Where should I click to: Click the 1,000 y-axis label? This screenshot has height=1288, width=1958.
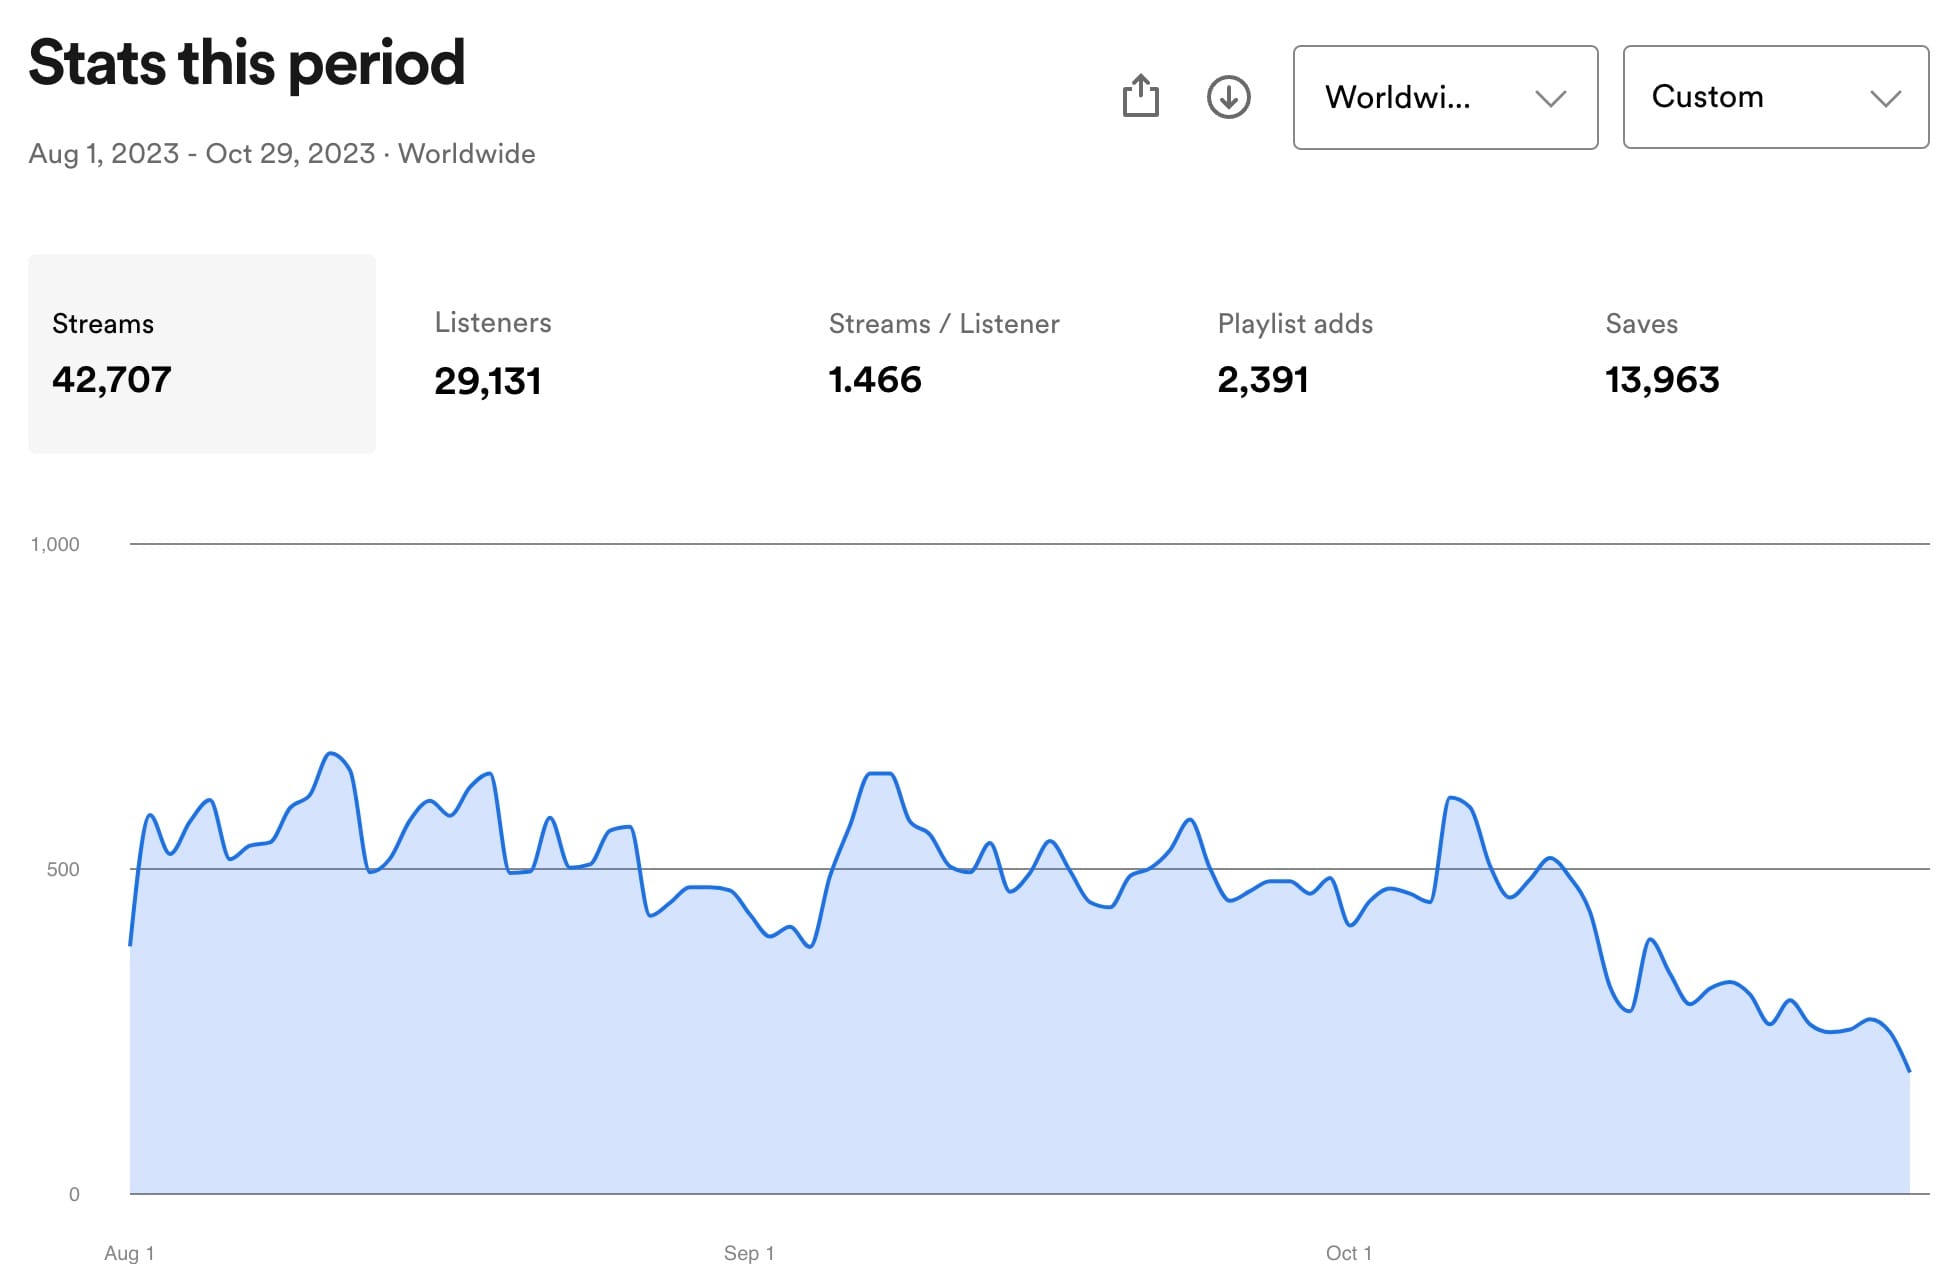point(55,544)
